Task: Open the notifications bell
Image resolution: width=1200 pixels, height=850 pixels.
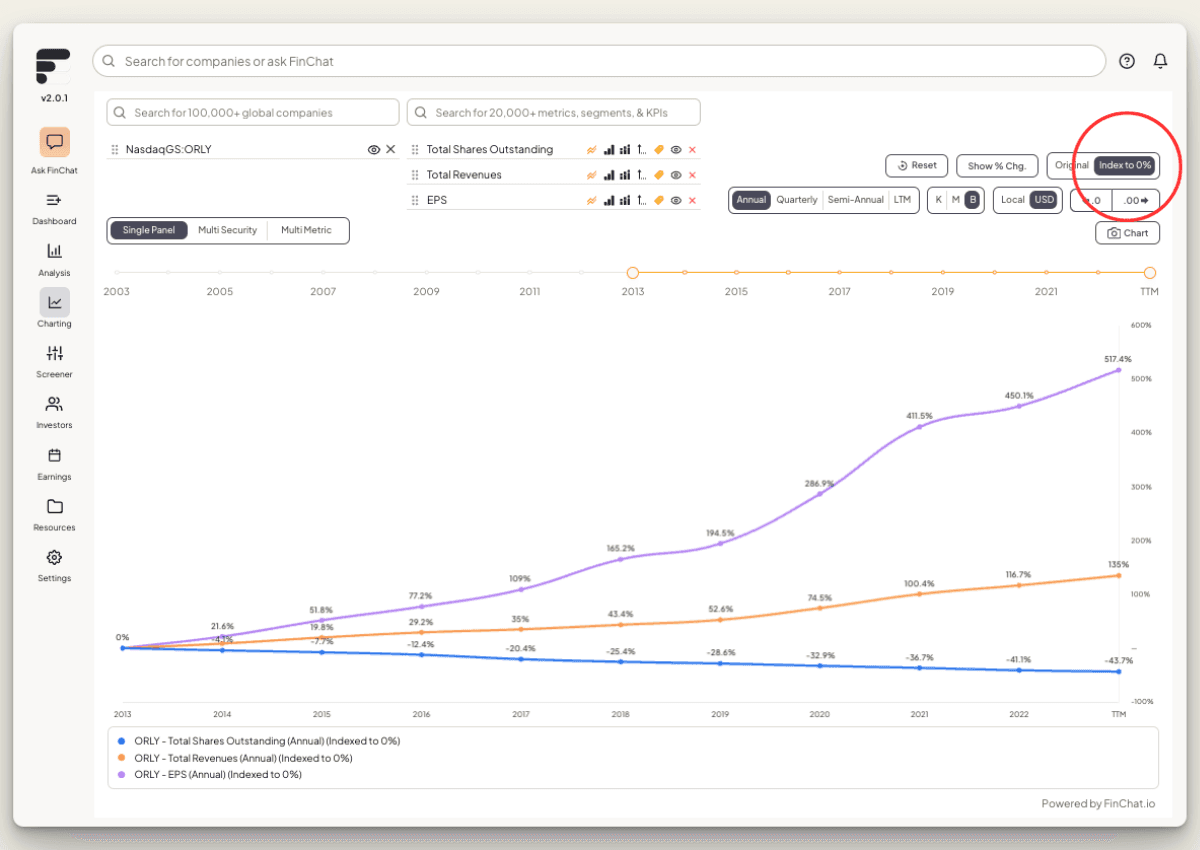Action: tap(1160, 61)
